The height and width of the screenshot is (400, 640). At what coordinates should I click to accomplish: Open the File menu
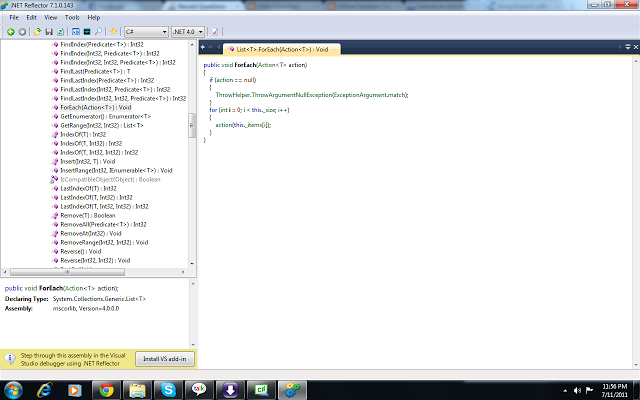click(14, 18)
